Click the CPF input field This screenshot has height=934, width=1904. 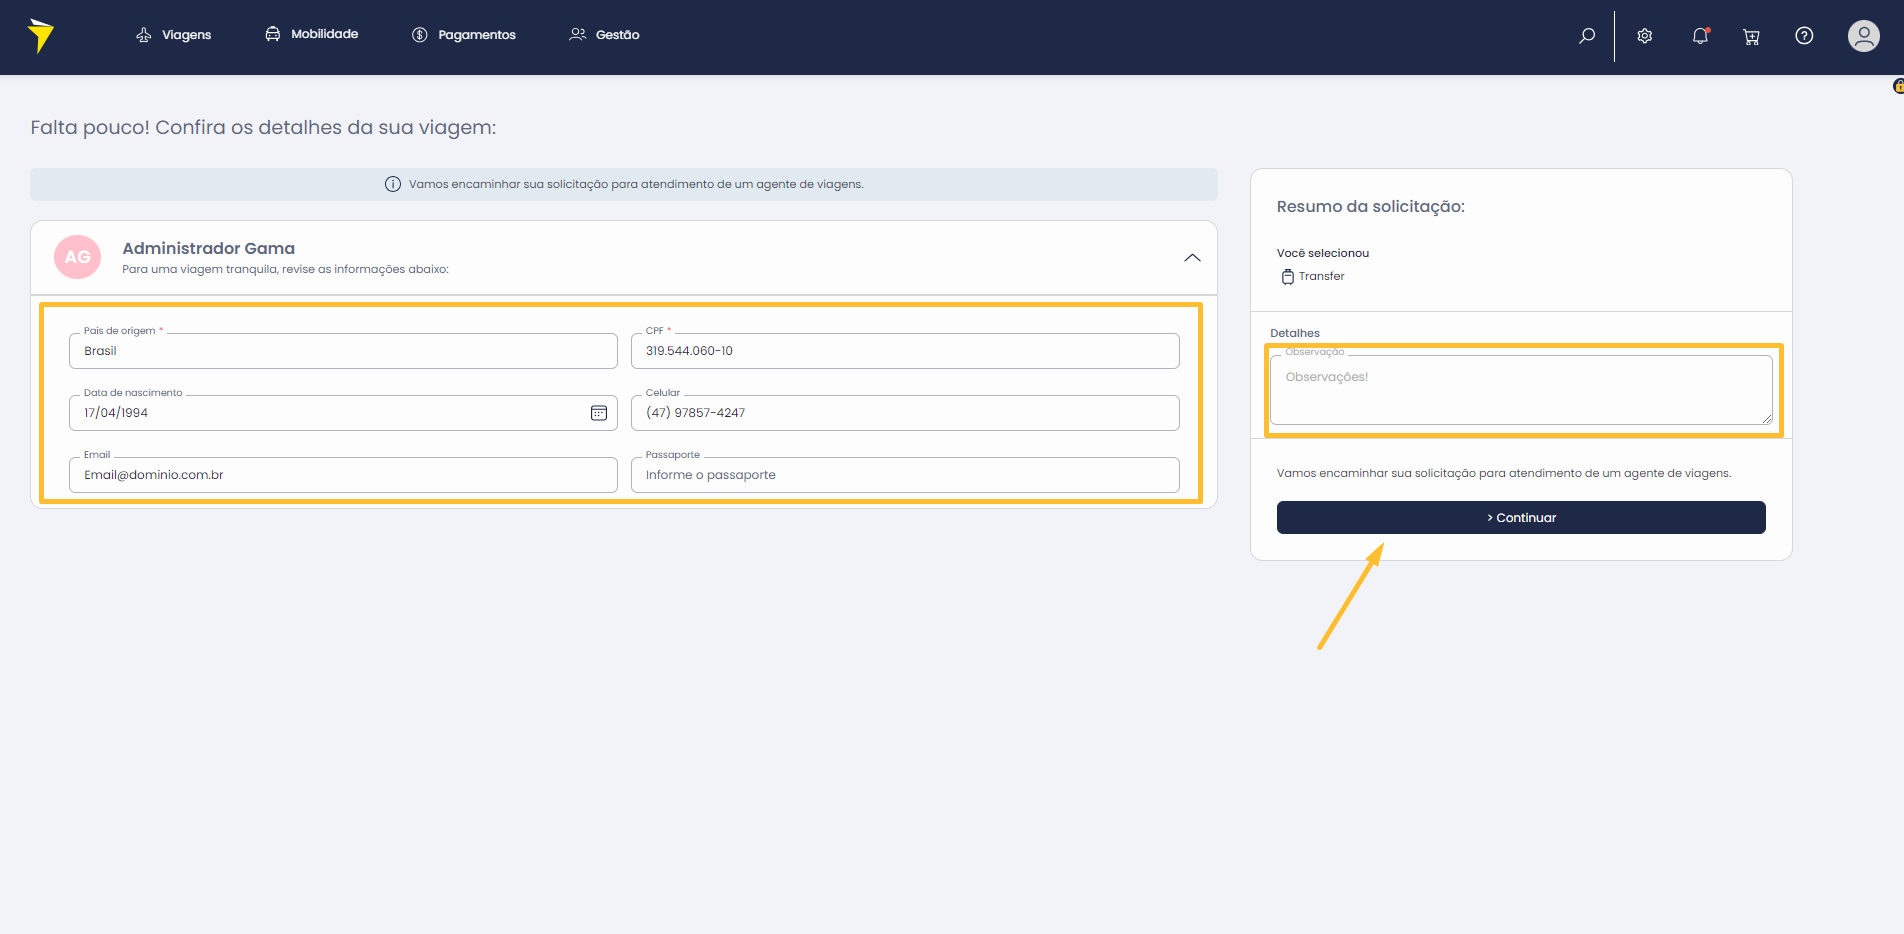tap(905, 351)
